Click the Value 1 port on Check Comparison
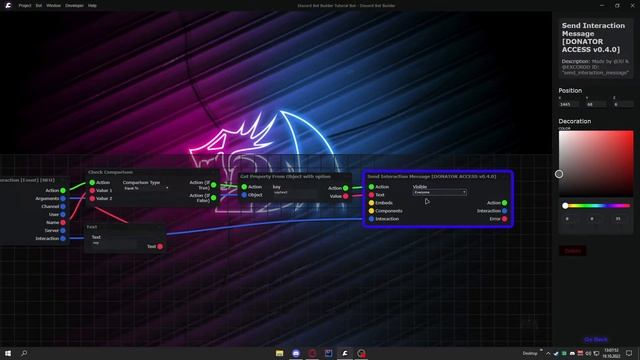 (x=92, y=191)
